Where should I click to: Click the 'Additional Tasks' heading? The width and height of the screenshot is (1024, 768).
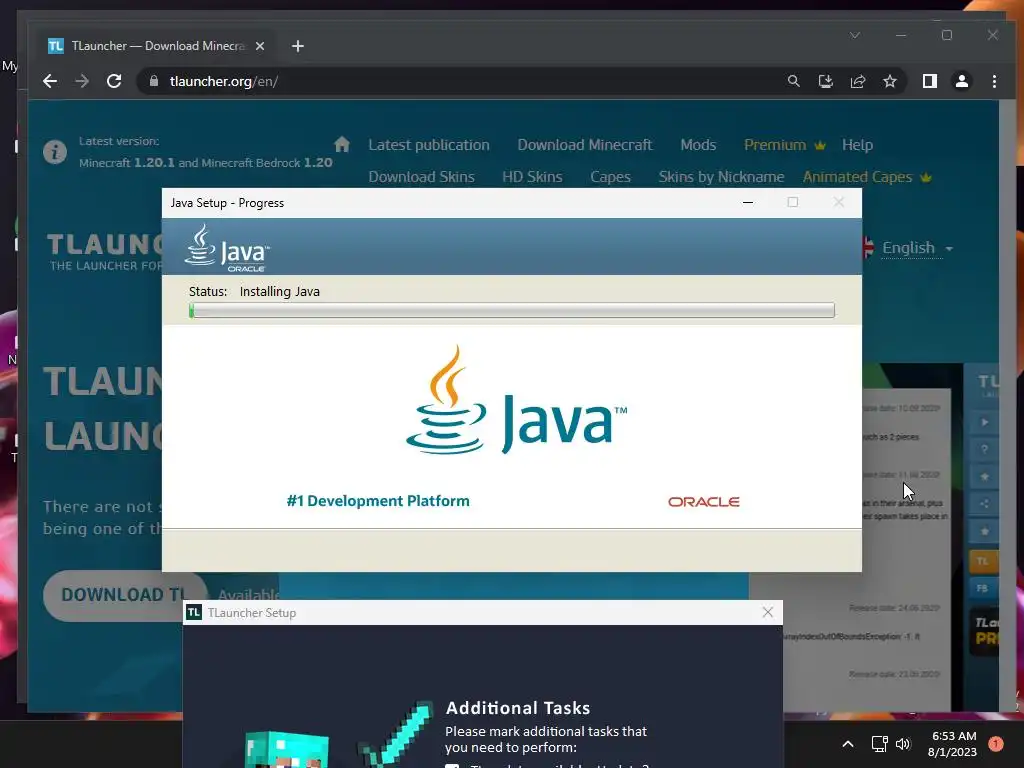pos(518,708)
